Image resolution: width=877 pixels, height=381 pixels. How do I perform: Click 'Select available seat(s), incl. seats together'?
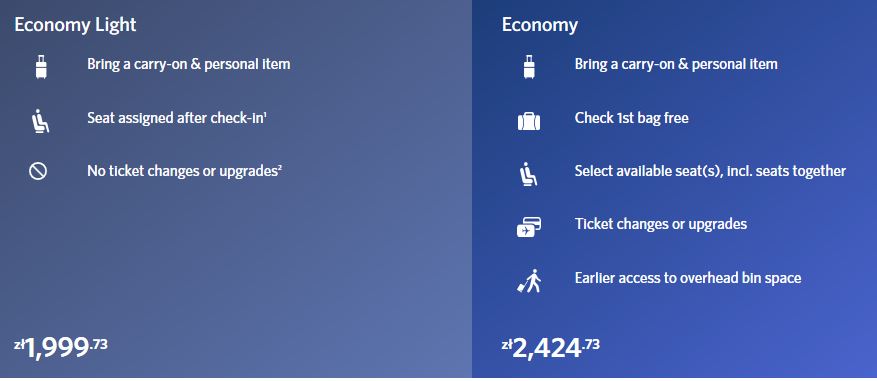tap(710, 171)
